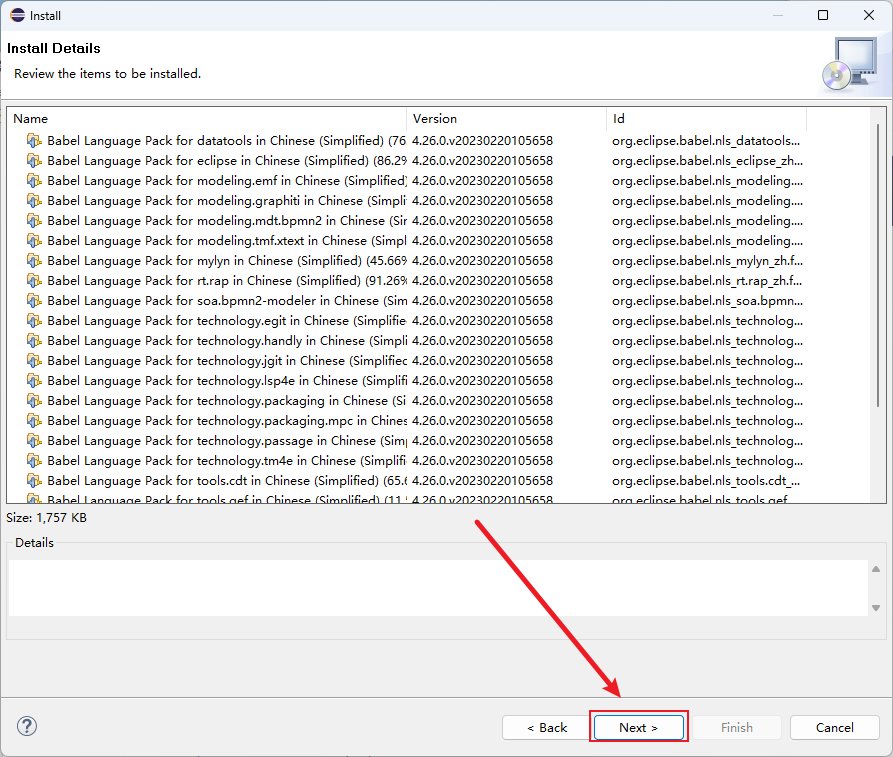Maximize the Install dialog window
Screen dimensions: 893x757
823,15
